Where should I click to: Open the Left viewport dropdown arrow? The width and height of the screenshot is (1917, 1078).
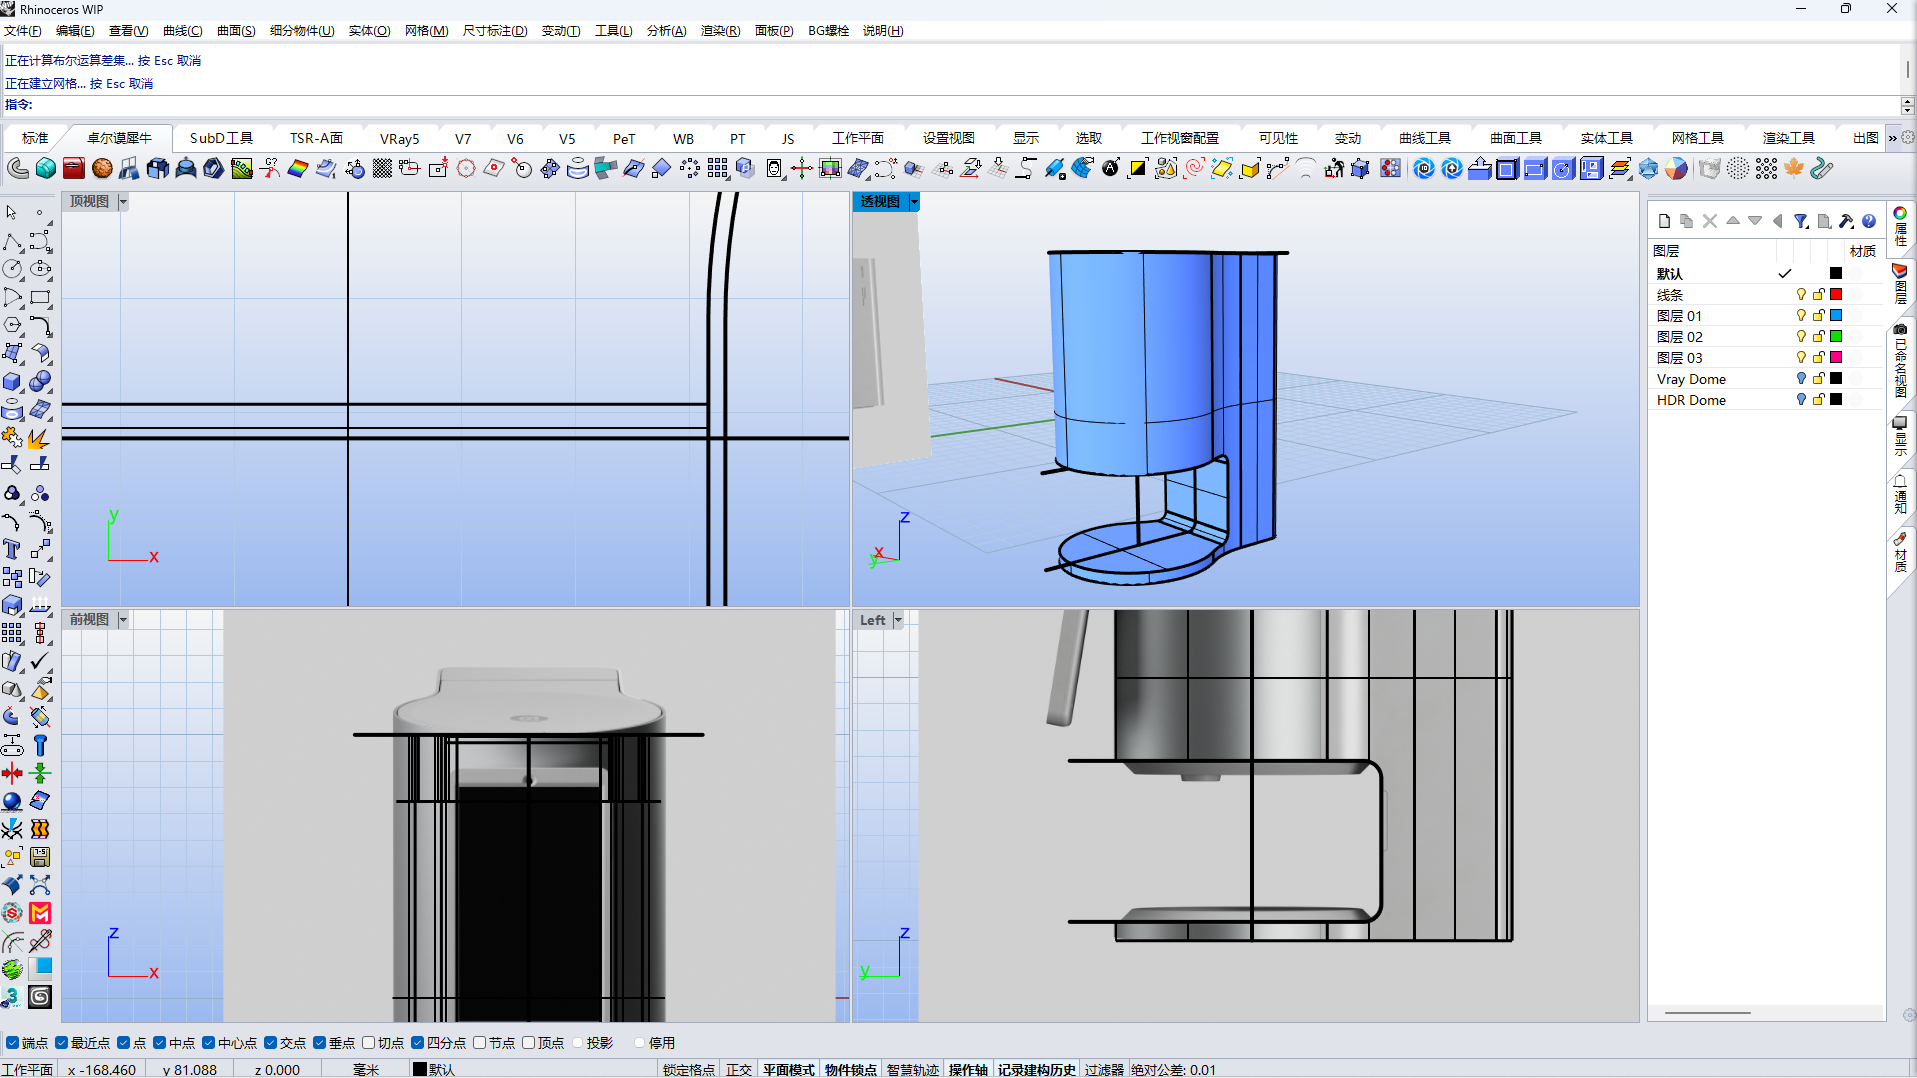[898, 620]
